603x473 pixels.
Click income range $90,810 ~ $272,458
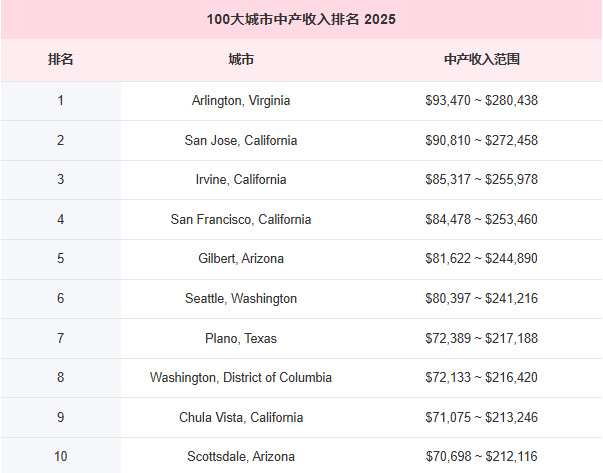pos(481,140)
